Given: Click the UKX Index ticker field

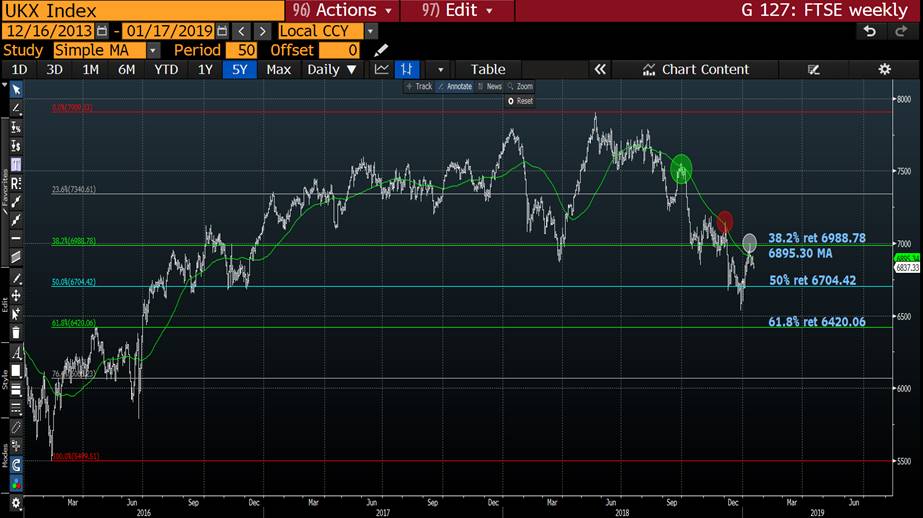Looking at the screenshot, I should click(x=142, y=10).
